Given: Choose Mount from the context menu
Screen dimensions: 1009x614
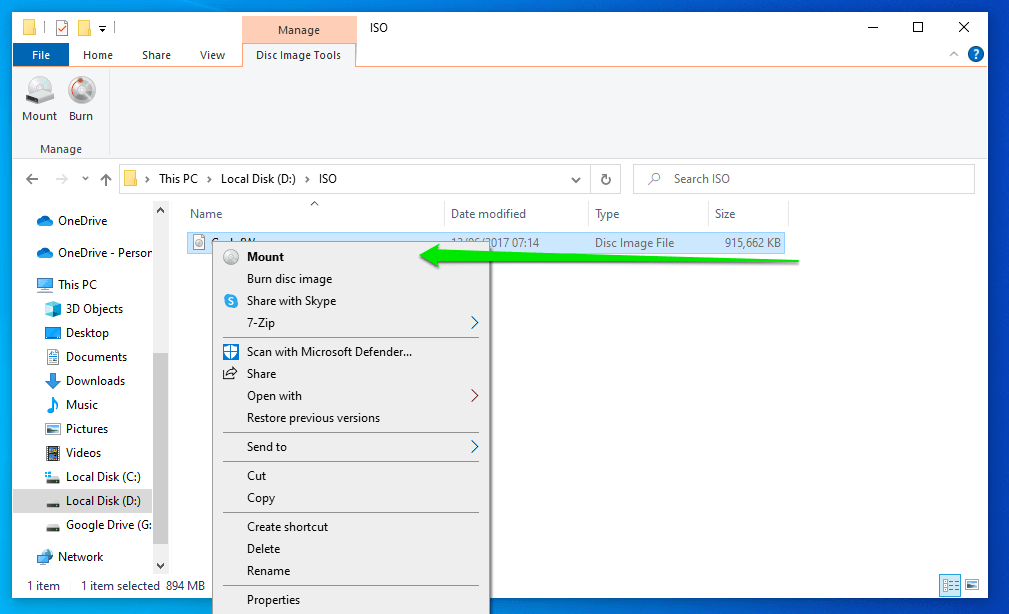Looking at the screenshot, I should coord(266,257).
